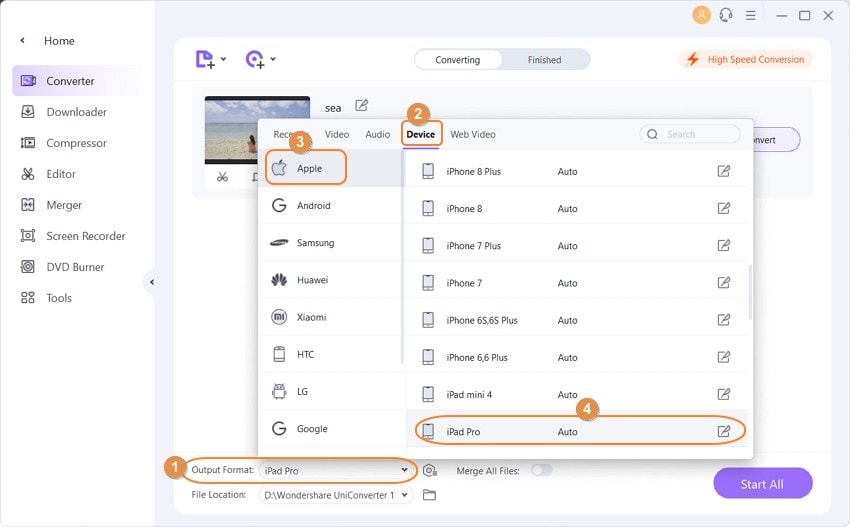This screenshot has width=850, height=527.
Task: Choose the iPhone 6S,6S Plus preset
Action: point(577,320)
